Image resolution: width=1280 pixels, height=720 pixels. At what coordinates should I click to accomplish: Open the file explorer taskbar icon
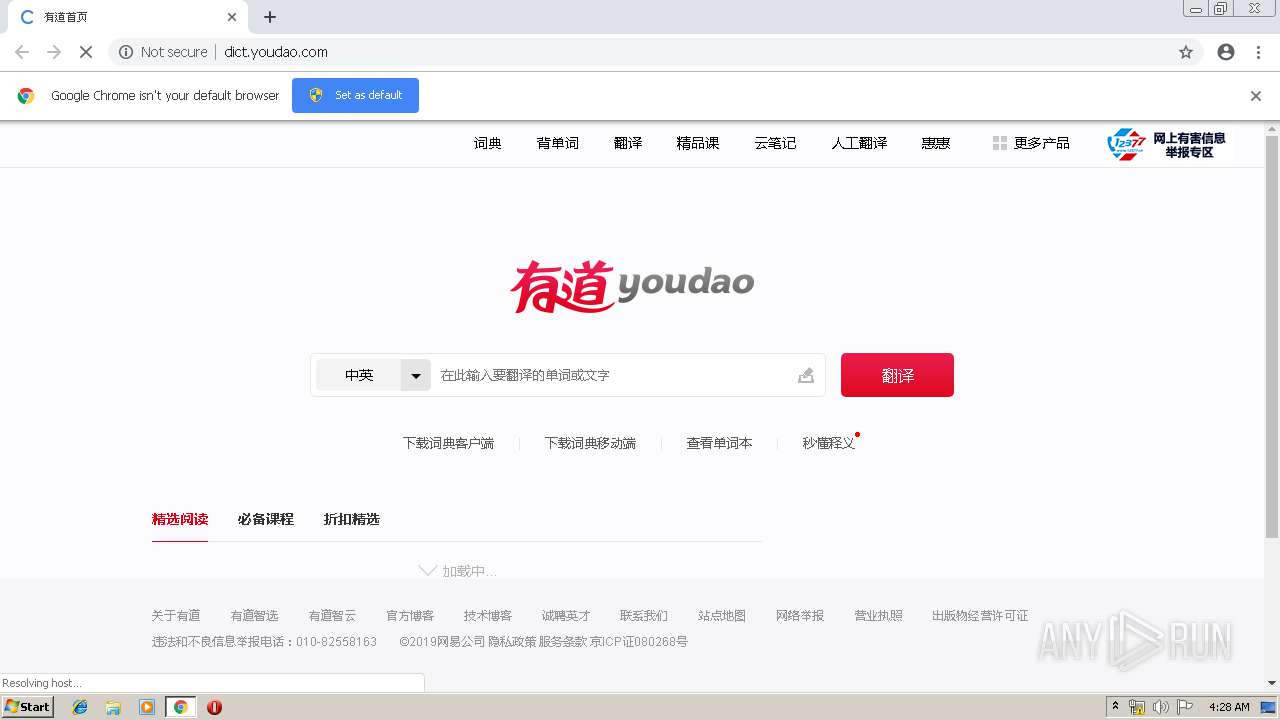[x=113, y=707]
